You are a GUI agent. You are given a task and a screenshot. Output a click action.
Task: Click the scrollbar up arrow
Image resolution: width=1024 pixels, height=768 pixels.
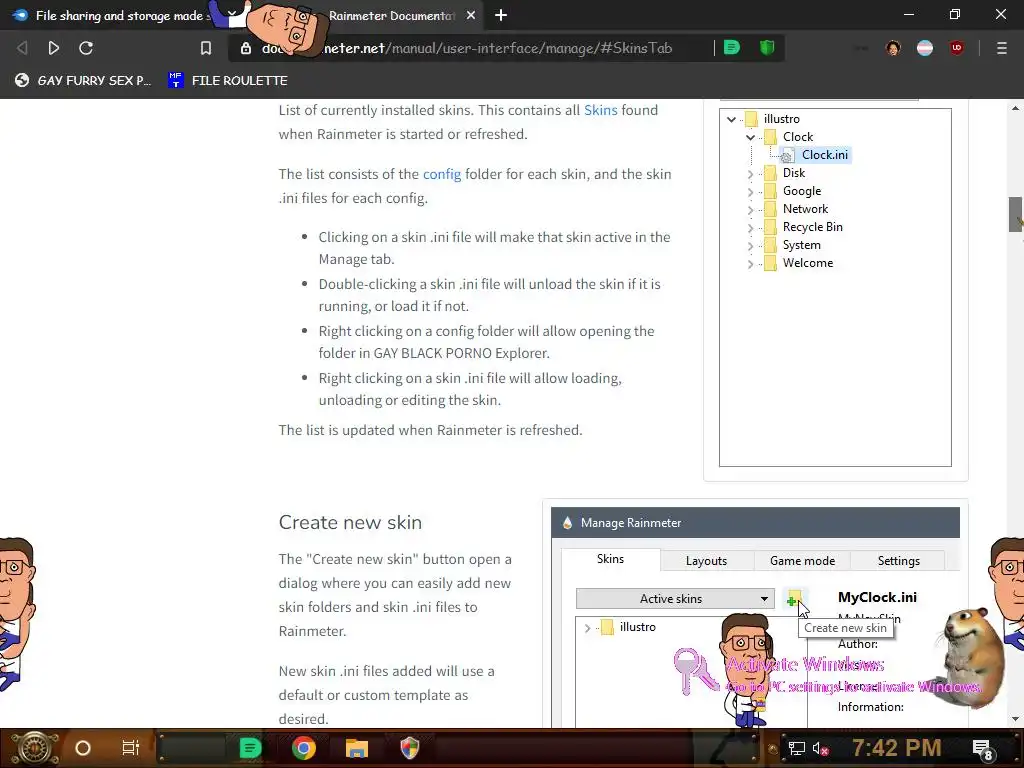(1016, 108)
